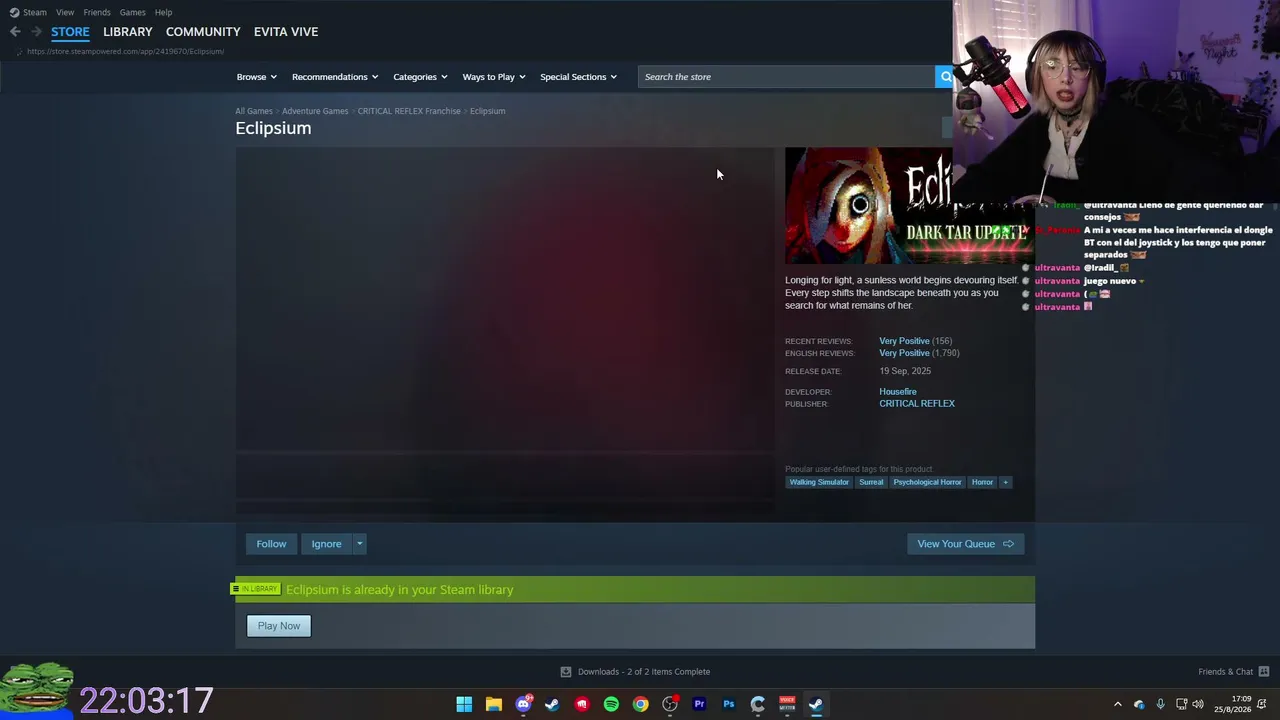Expand the Recommendations dropdown
This screenshot has height=720, width=1280.
point(335,77)
